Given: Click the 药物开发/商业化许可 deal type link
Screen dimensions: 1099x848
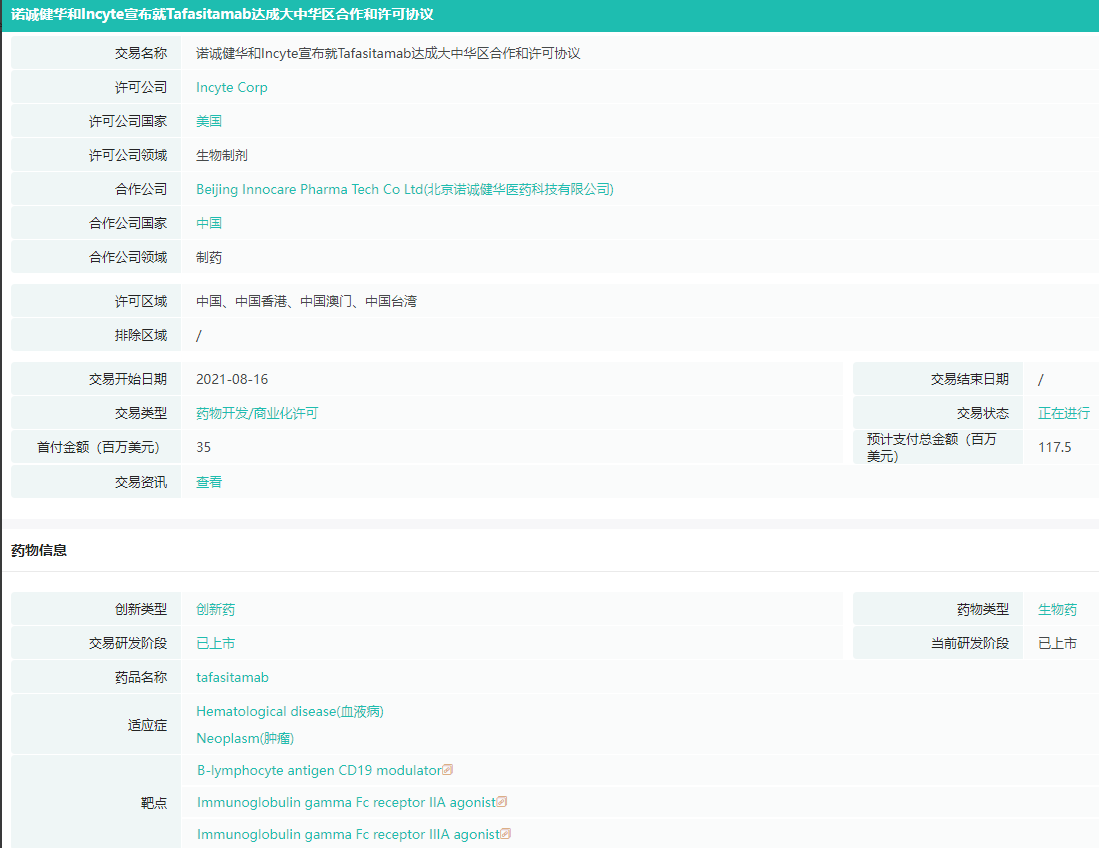Looking at the screenshot, I should pyautogui.click(x=256, y=413).
